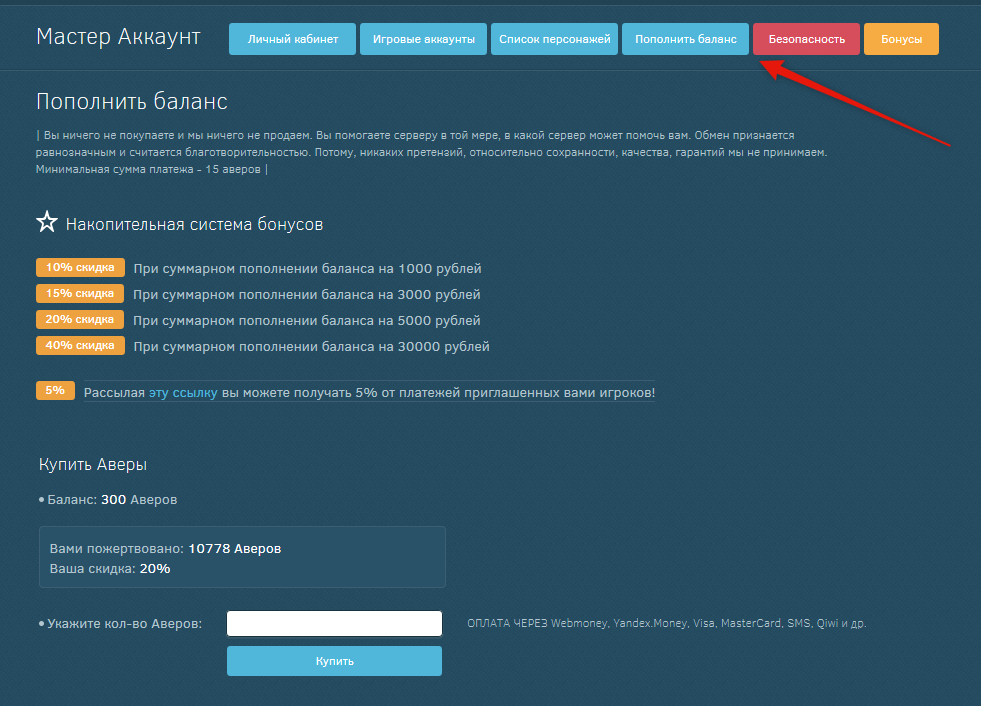Open the Личный кабинет tab

292,39
